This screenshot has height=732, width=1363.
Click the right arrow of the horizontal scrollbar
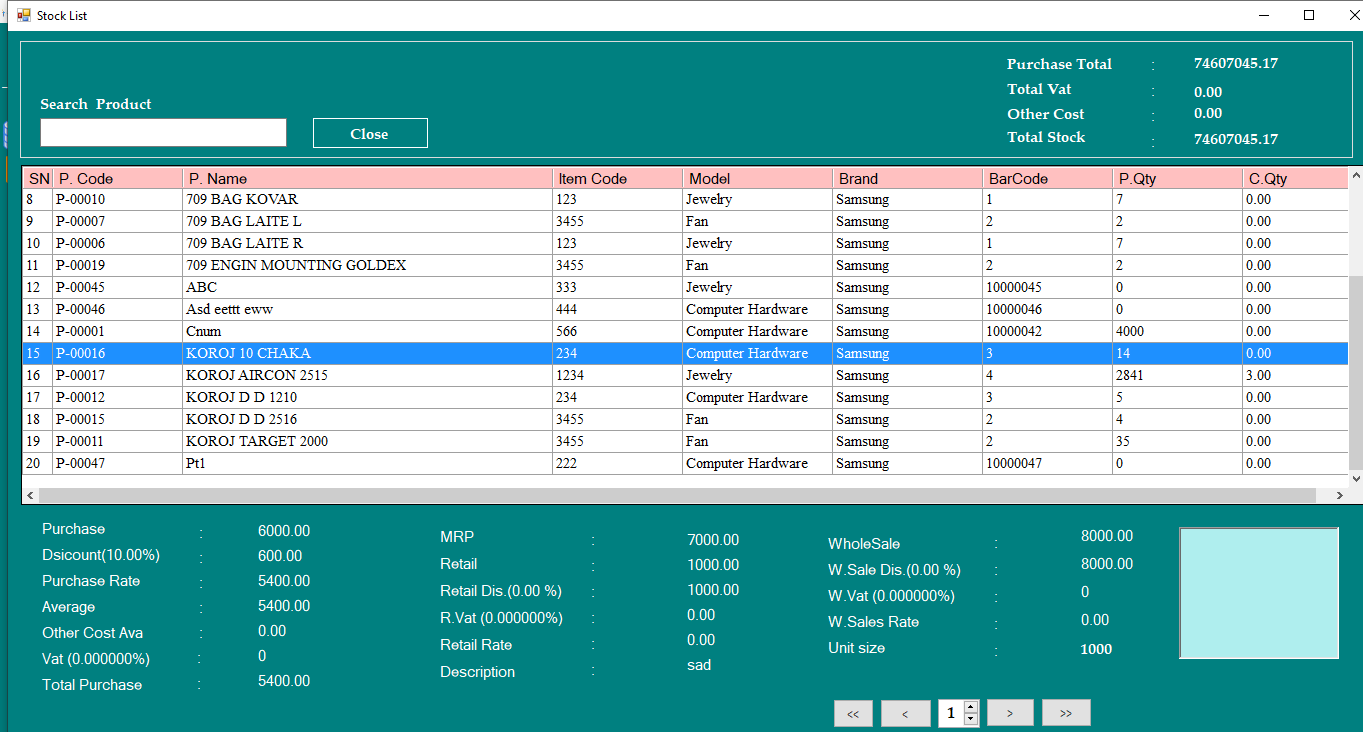[x=1340, y=494]
